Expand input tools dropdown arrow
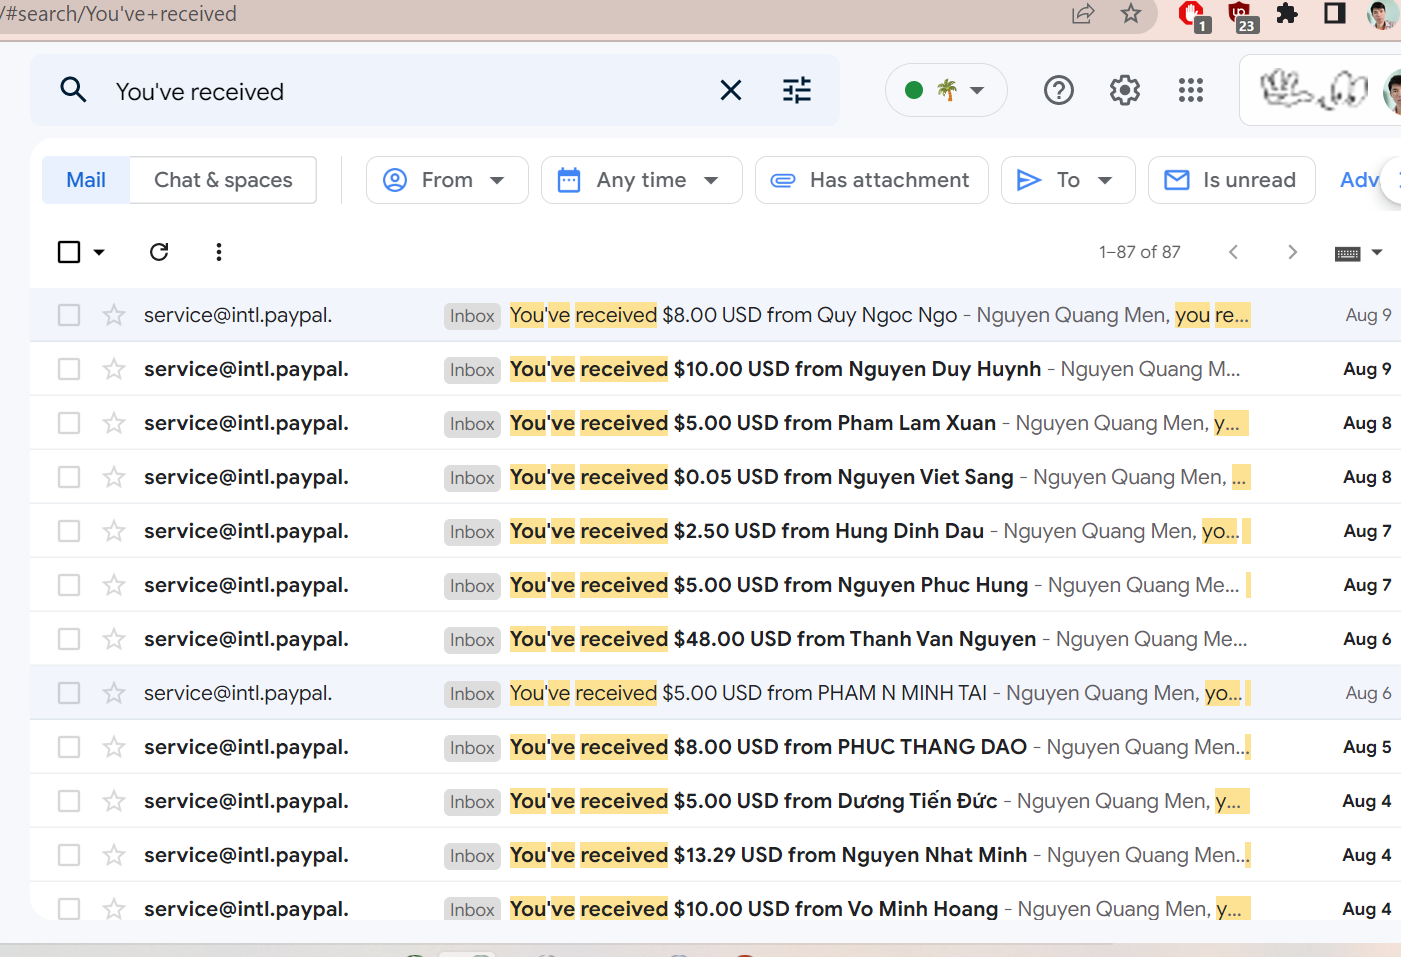Viewport: 1401px width, 957px height. (x=1377, y=252)
